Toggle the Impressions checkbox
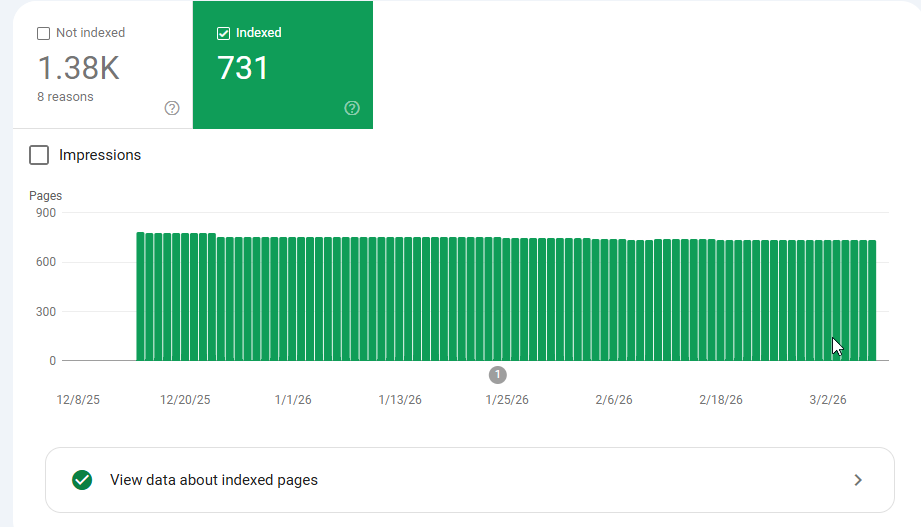The width and height of the screenshot is (921, 527). point(39,155)
